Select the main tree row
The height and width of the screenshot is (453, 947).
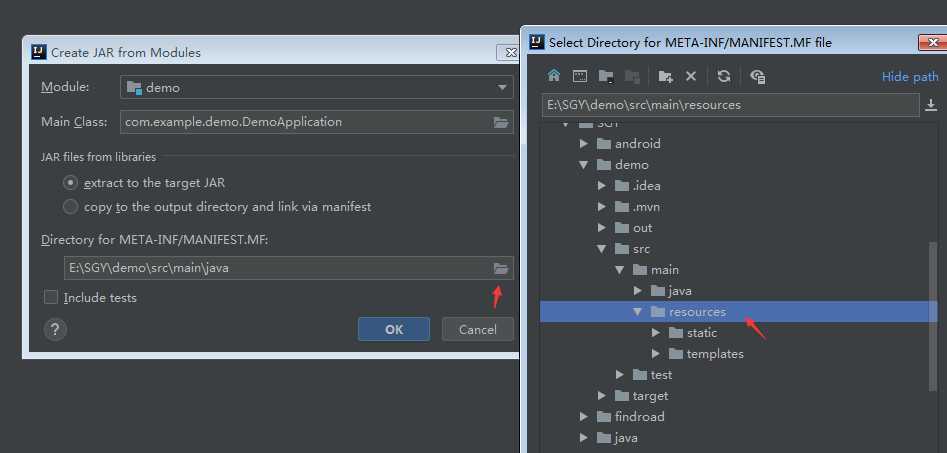[737, 269]
